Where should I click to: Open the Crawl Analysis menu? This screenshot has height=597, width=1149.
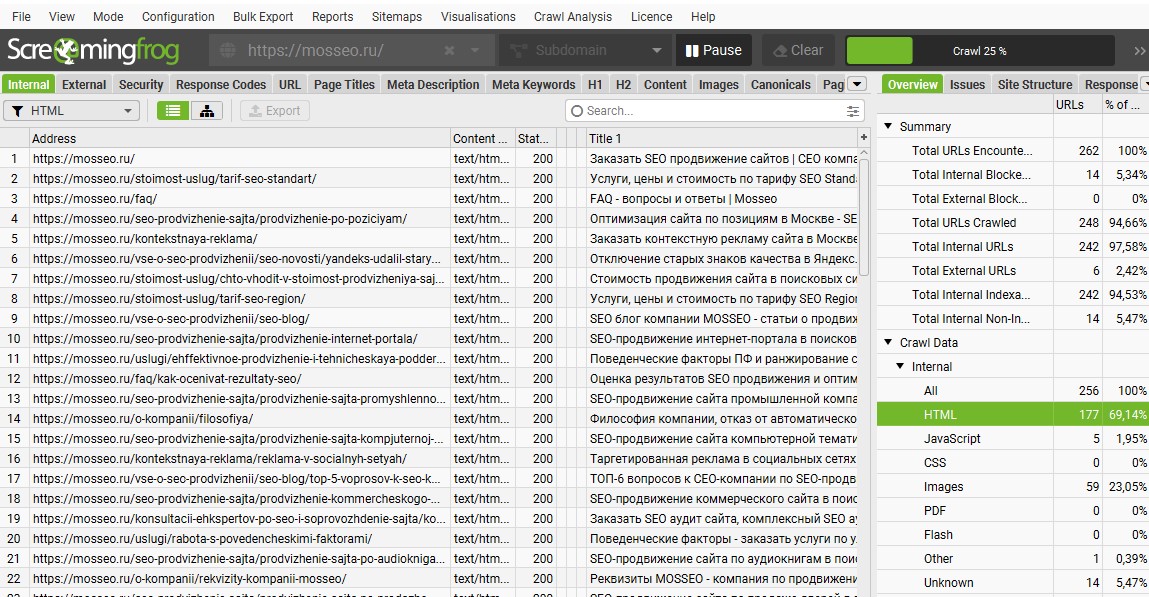572,16
